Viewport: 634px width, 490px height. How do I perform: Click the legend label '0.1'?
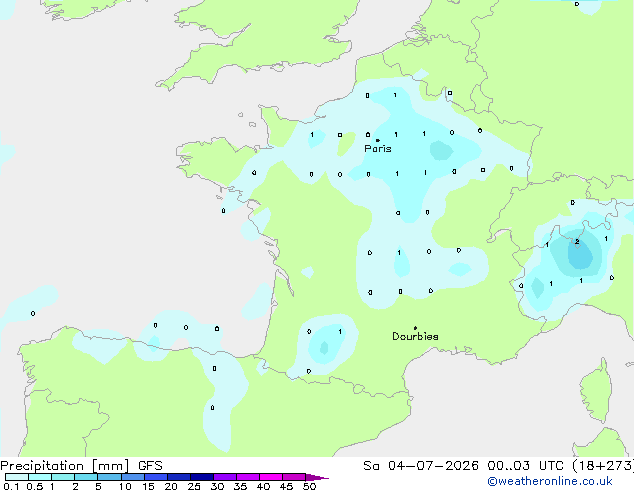point(11,486)
